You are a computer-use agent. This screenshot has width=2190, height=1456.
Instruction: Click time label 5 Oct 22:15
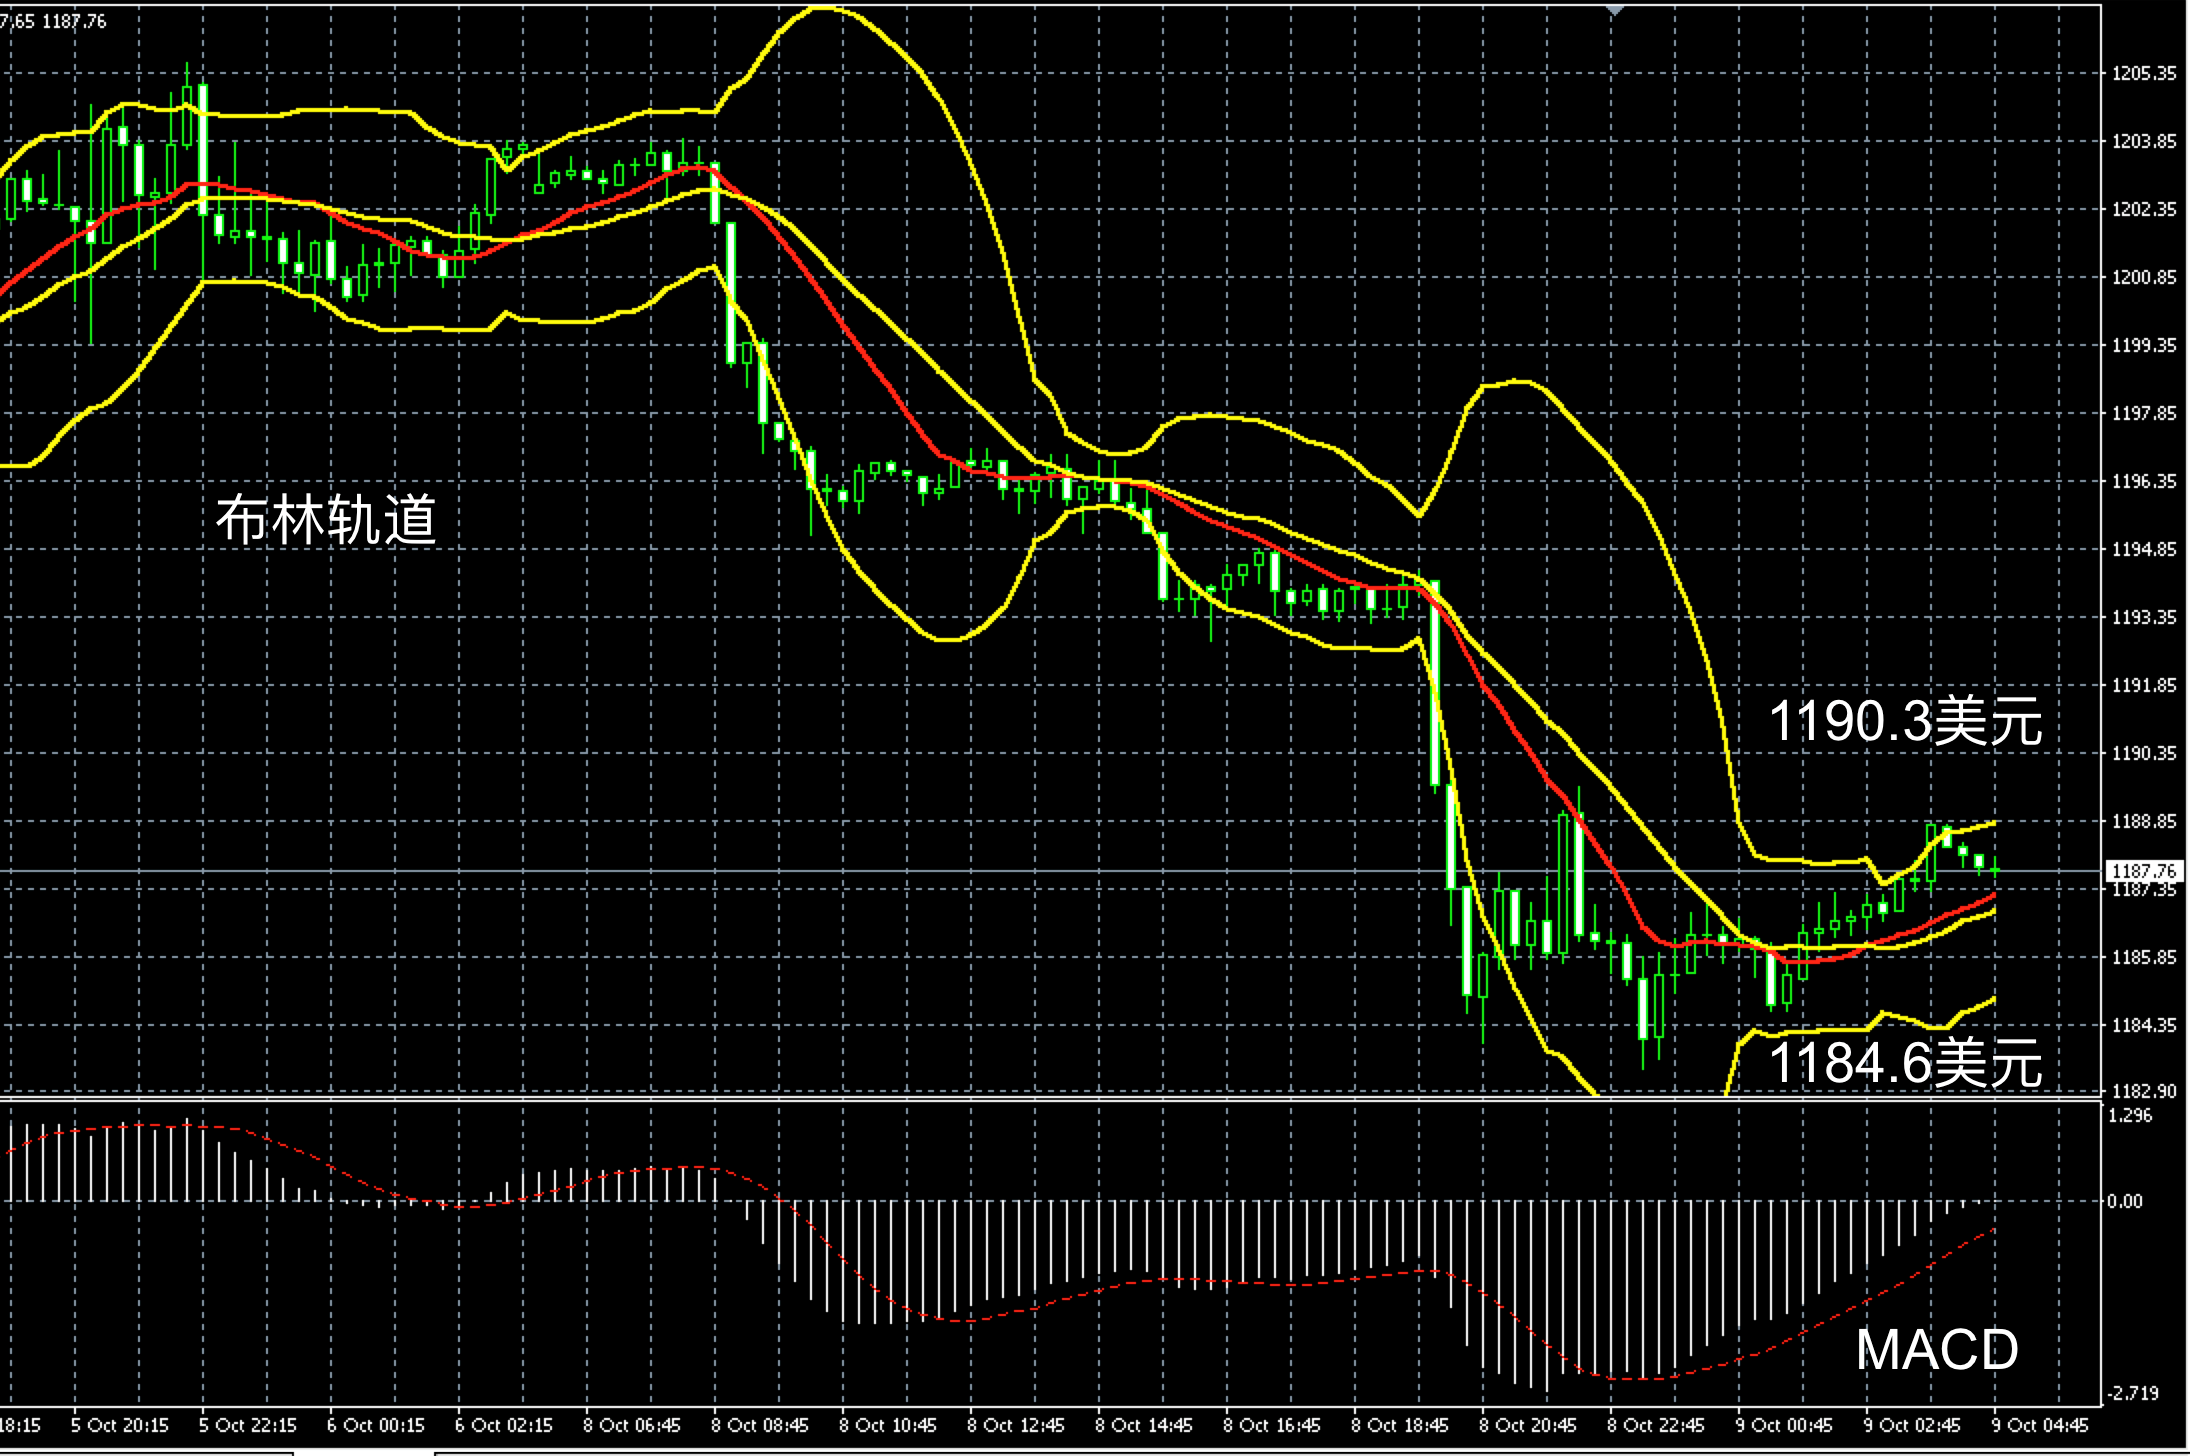[x=248, y=1425]
